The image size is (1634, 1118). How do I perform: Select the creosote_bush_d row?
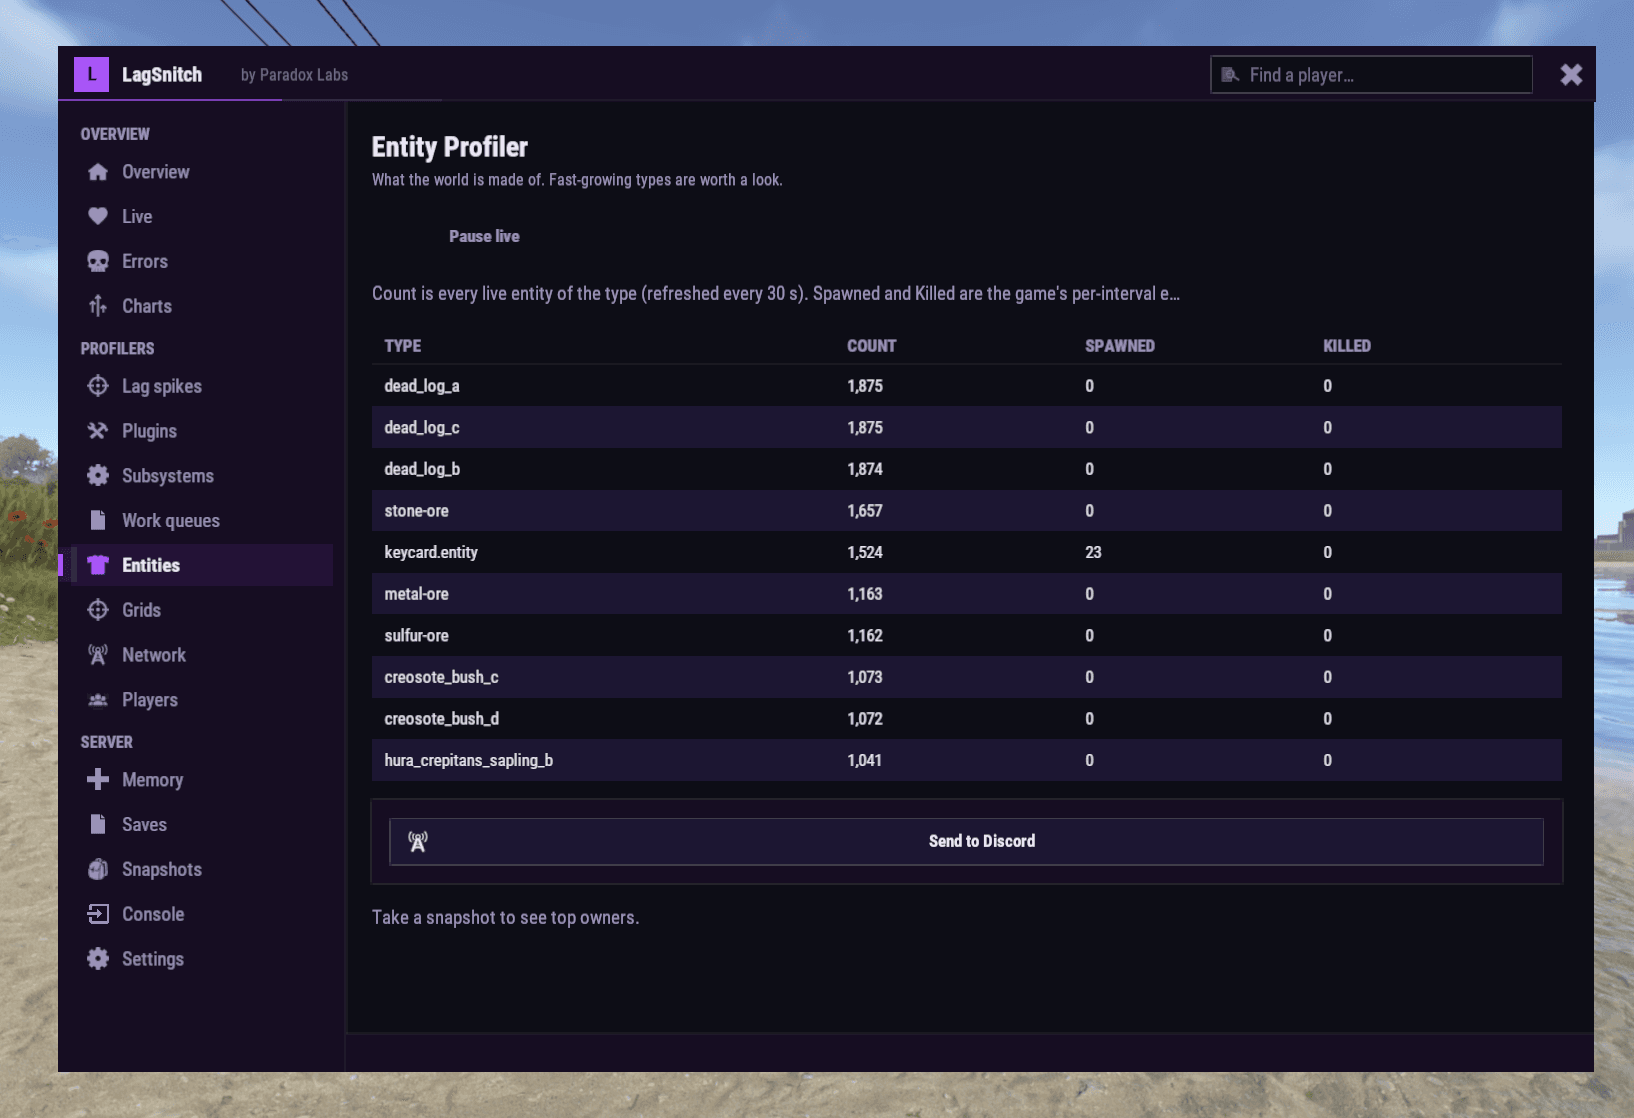click(x=966, y=719)
